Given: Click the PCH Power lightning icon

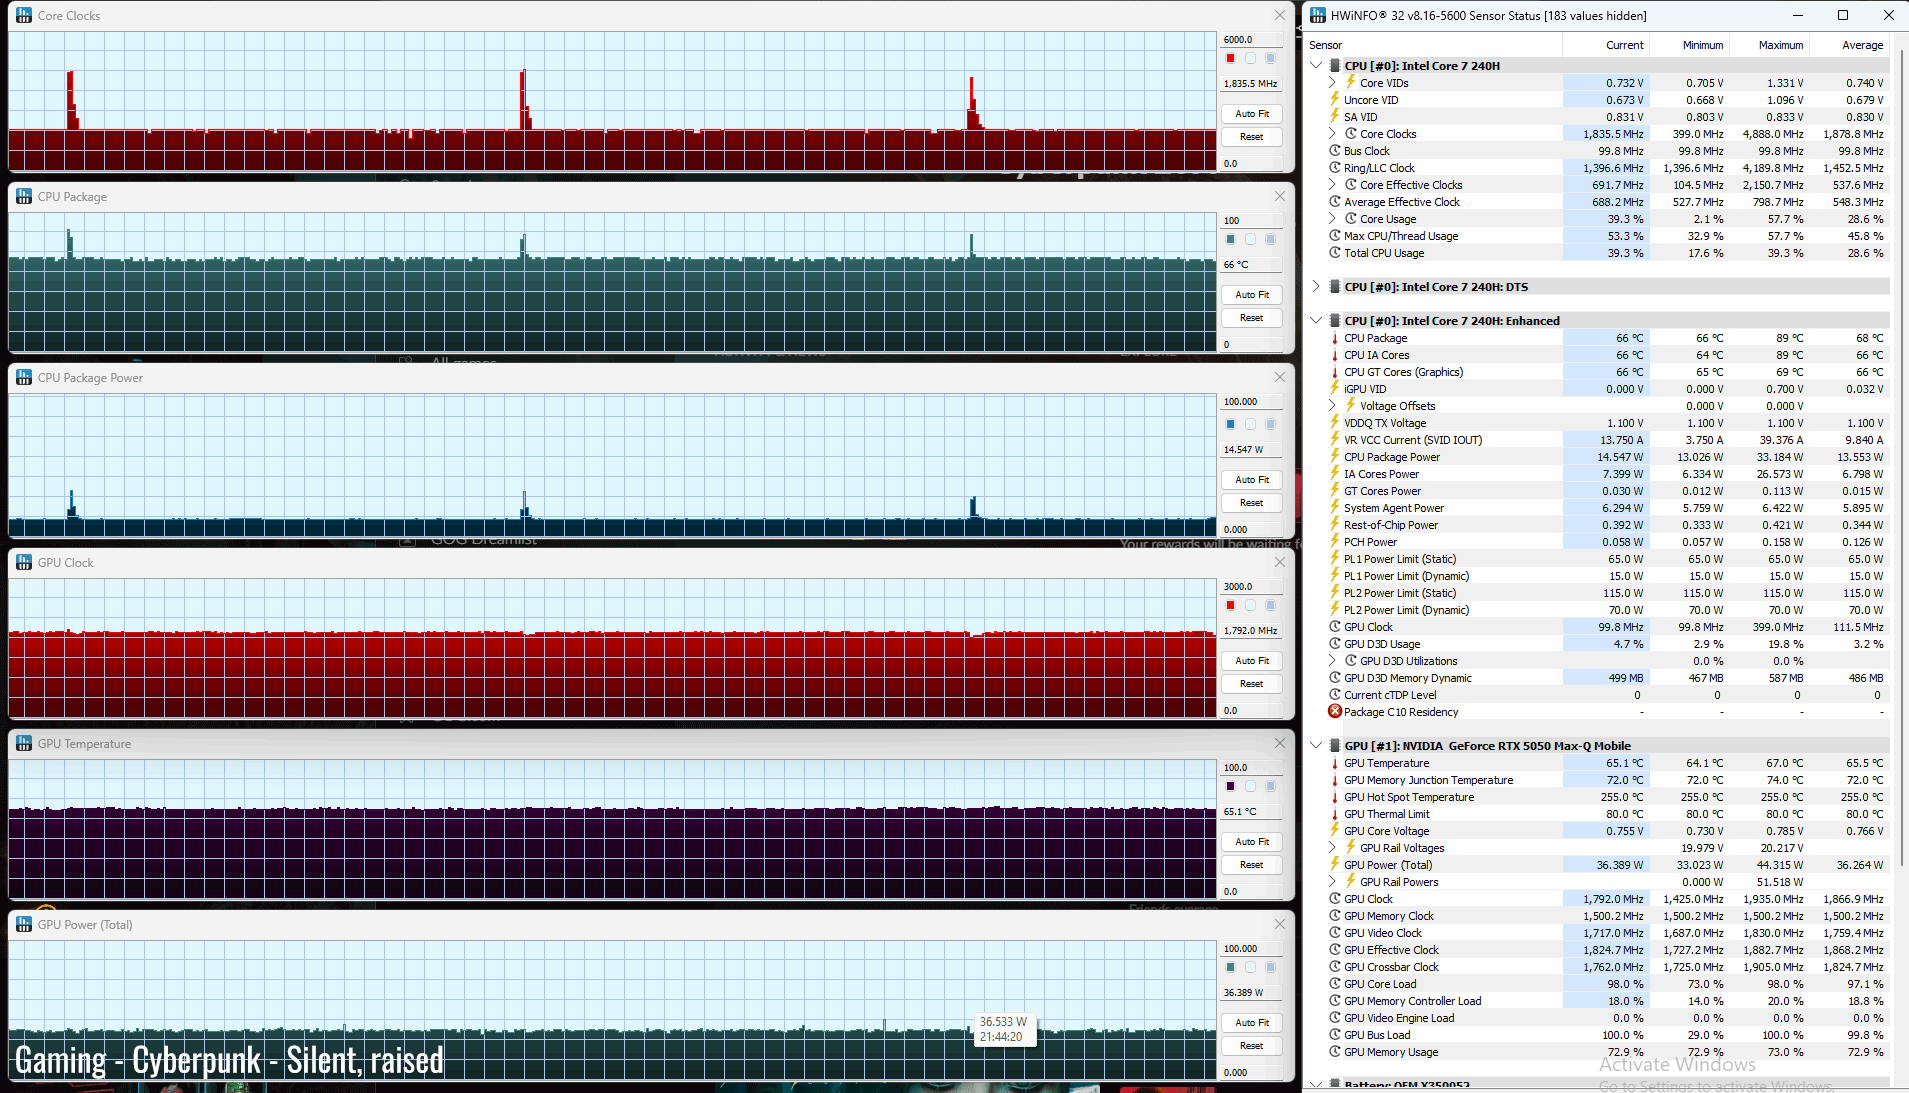Looking at the screenshot, I should [1334, 542].
